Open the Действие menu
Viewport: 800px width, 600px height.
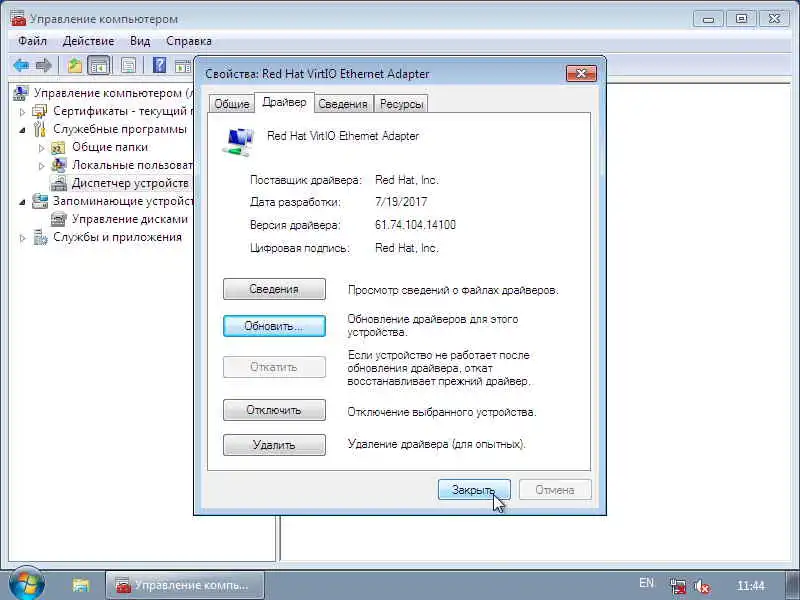tap(88, 41)
